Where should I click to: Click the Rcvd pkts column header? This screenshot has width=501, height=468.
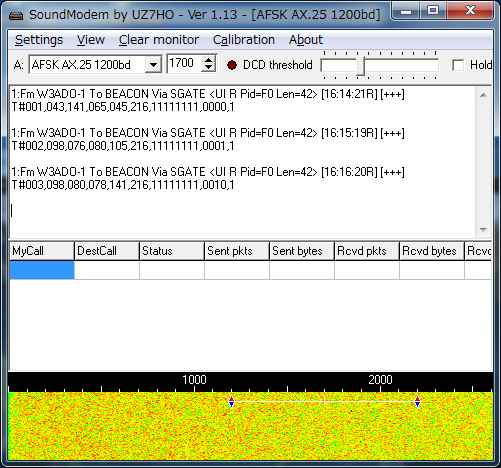(x=367, y=251)
